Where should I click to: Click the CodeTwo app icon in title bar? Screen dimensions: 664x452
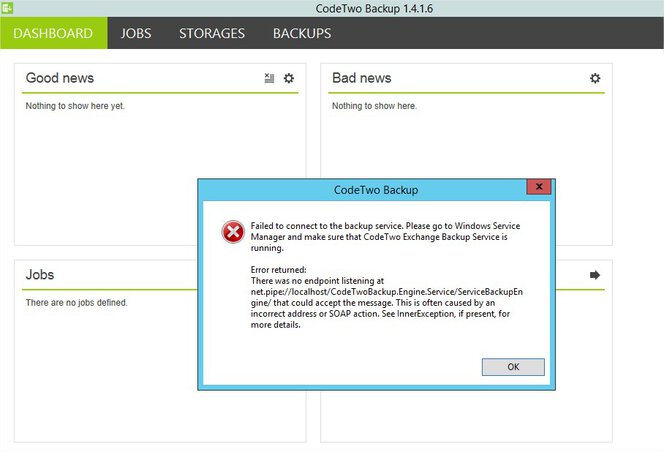click(x=7, y=8)
